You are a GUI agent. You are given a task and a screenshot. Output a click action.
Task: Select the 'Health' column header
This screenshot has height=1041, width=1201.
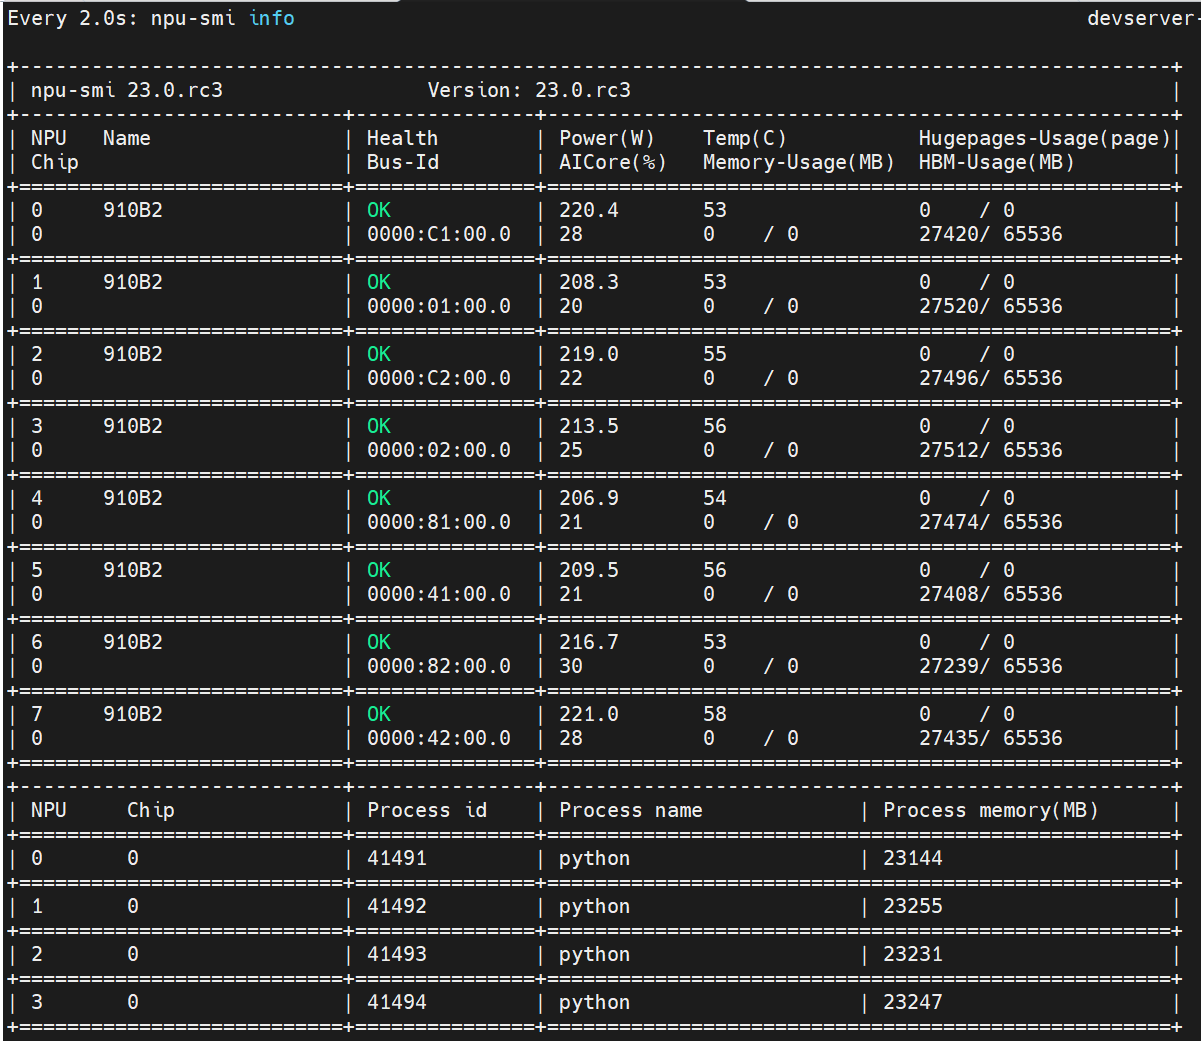coord(402,138)
